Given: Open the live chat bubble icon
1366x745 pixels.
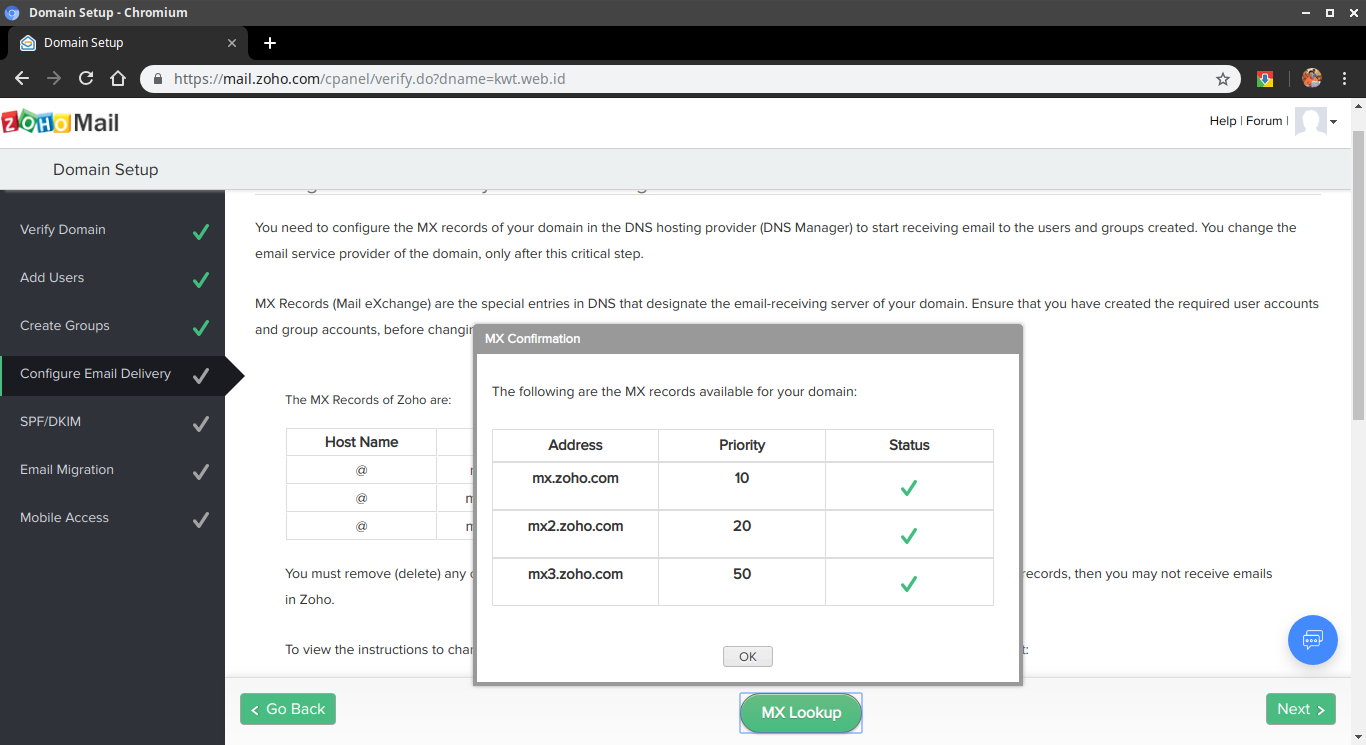Looking at the screenshot, I should pyautogui.click(x=1312, y=640).
